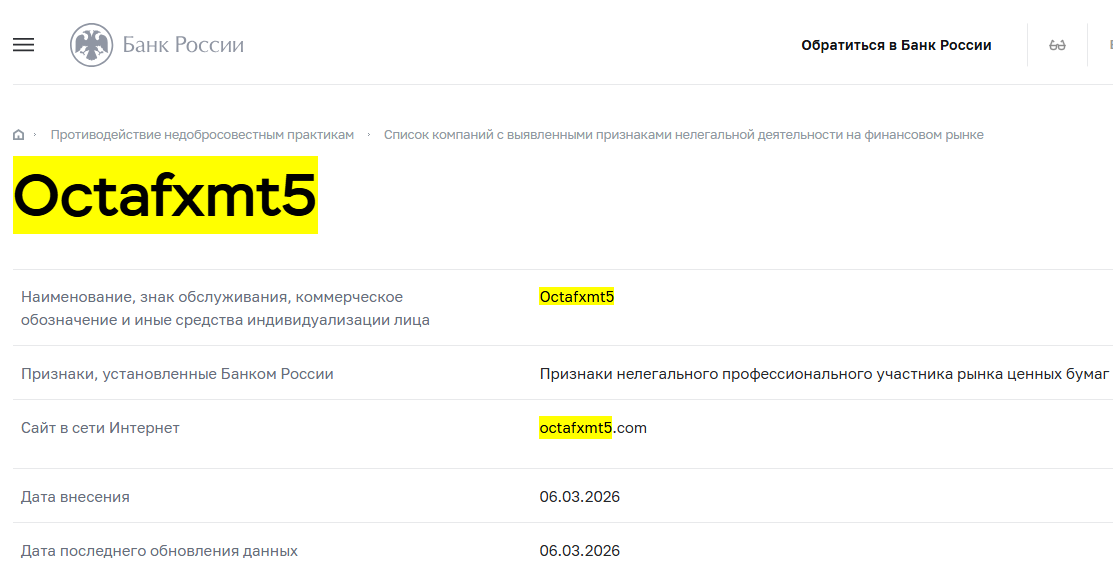
Task: Click the date of last data update
Action: [579, 551]
